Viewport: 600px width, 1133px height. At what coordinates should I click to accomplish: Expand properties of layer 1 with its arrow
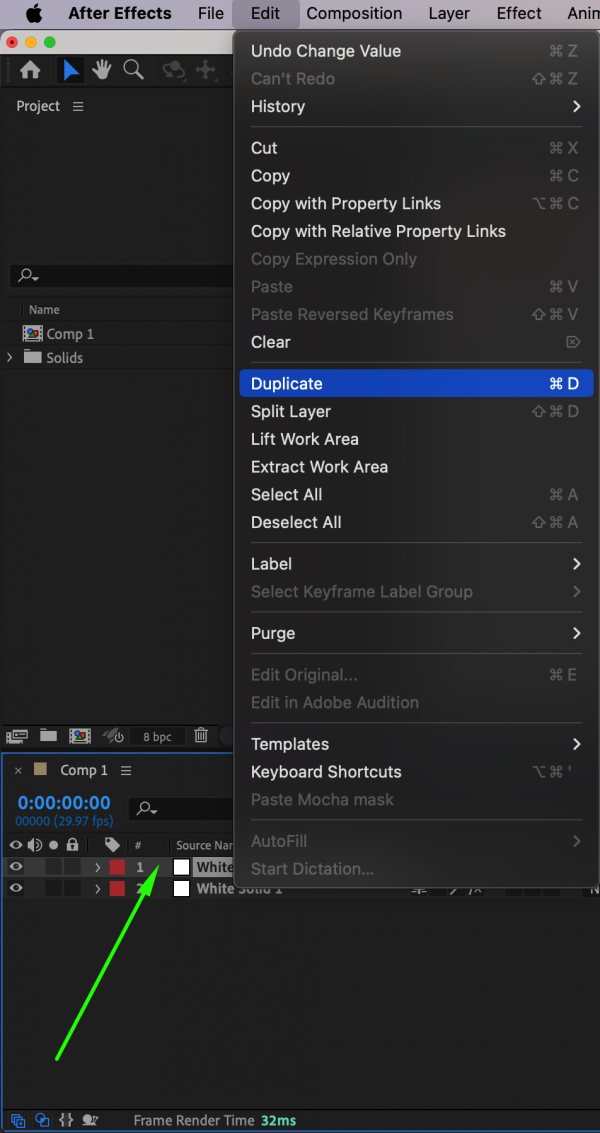click(x=97, y=867)
